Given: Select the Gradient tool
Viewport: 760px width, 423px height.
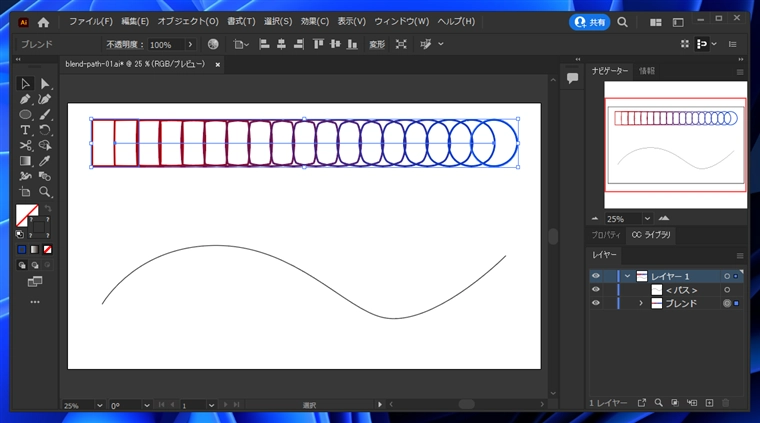Looking at the screenshot, I should pos(25,161).
